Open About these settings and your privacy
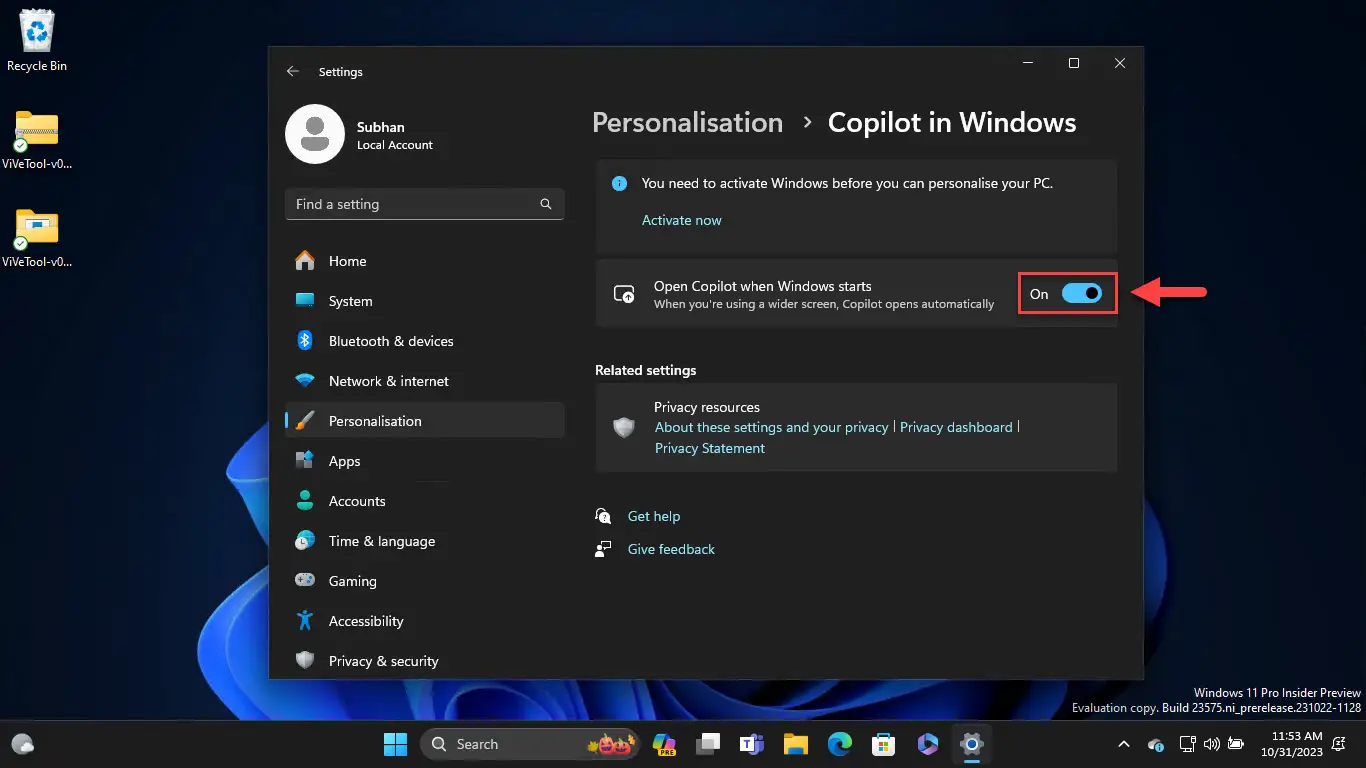 (x=772, y=427)
